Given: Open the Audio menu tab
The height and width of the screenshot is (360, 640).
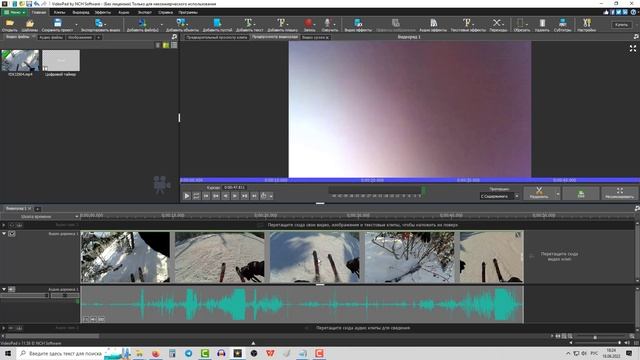Looking at the screenshot, I should pos(123,12).
